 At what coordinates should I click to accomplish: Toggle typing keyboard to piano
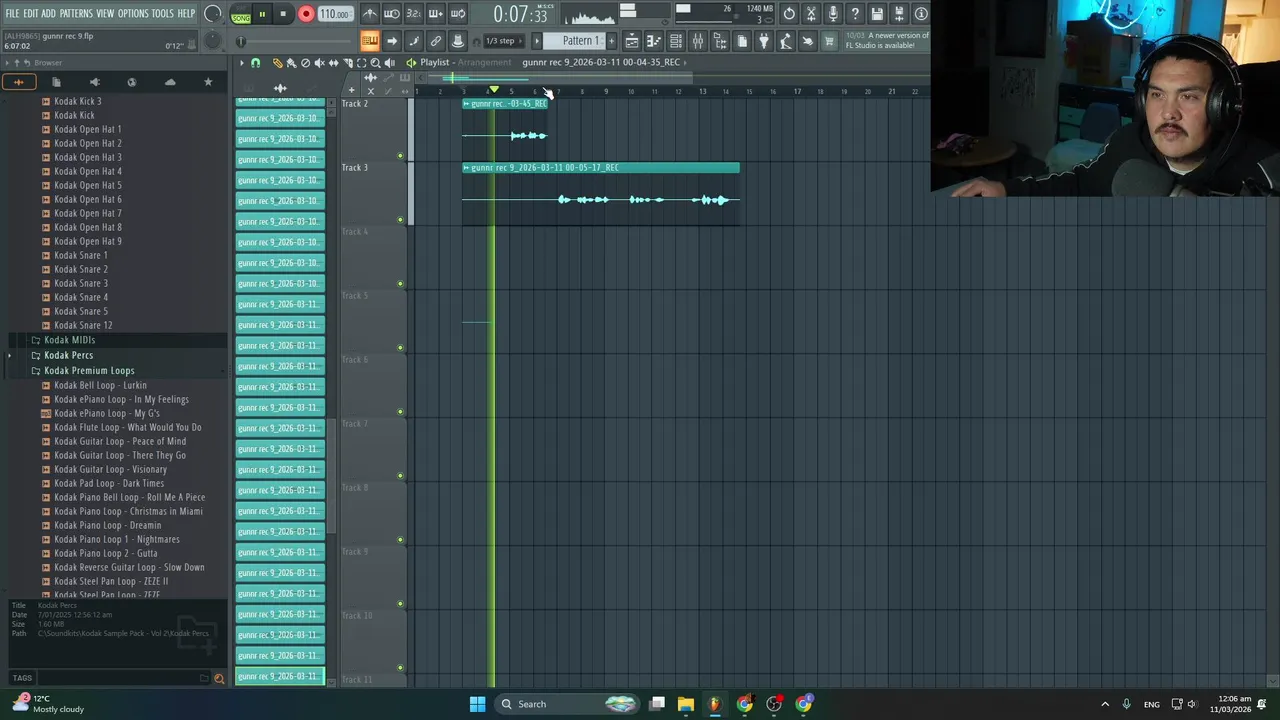pyautogui.click(x=370, y=41)
